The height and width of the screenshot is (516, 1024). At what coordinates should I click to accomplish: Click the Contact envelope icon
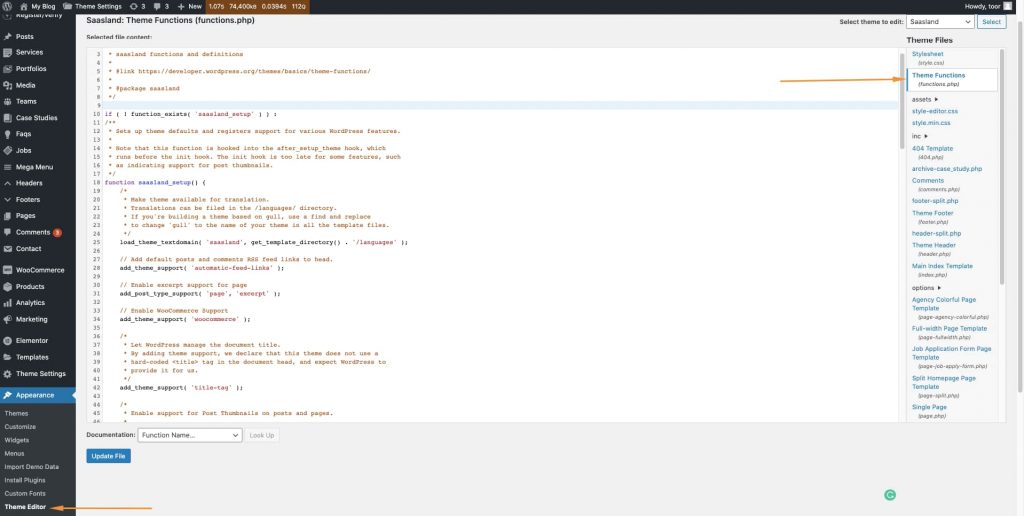[x=8, y=249]
